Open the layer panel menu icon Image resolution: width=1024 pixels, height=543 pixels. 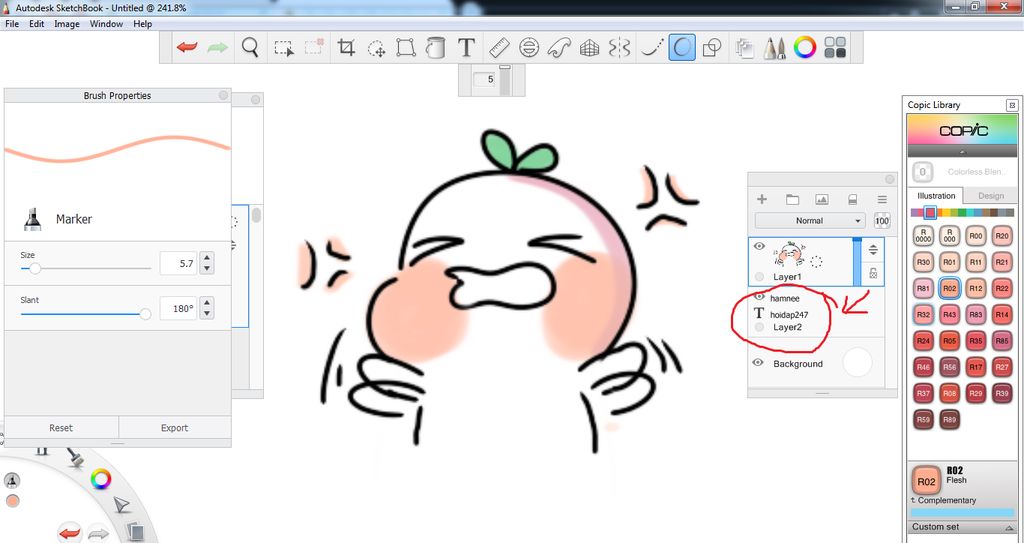[882, 199]
